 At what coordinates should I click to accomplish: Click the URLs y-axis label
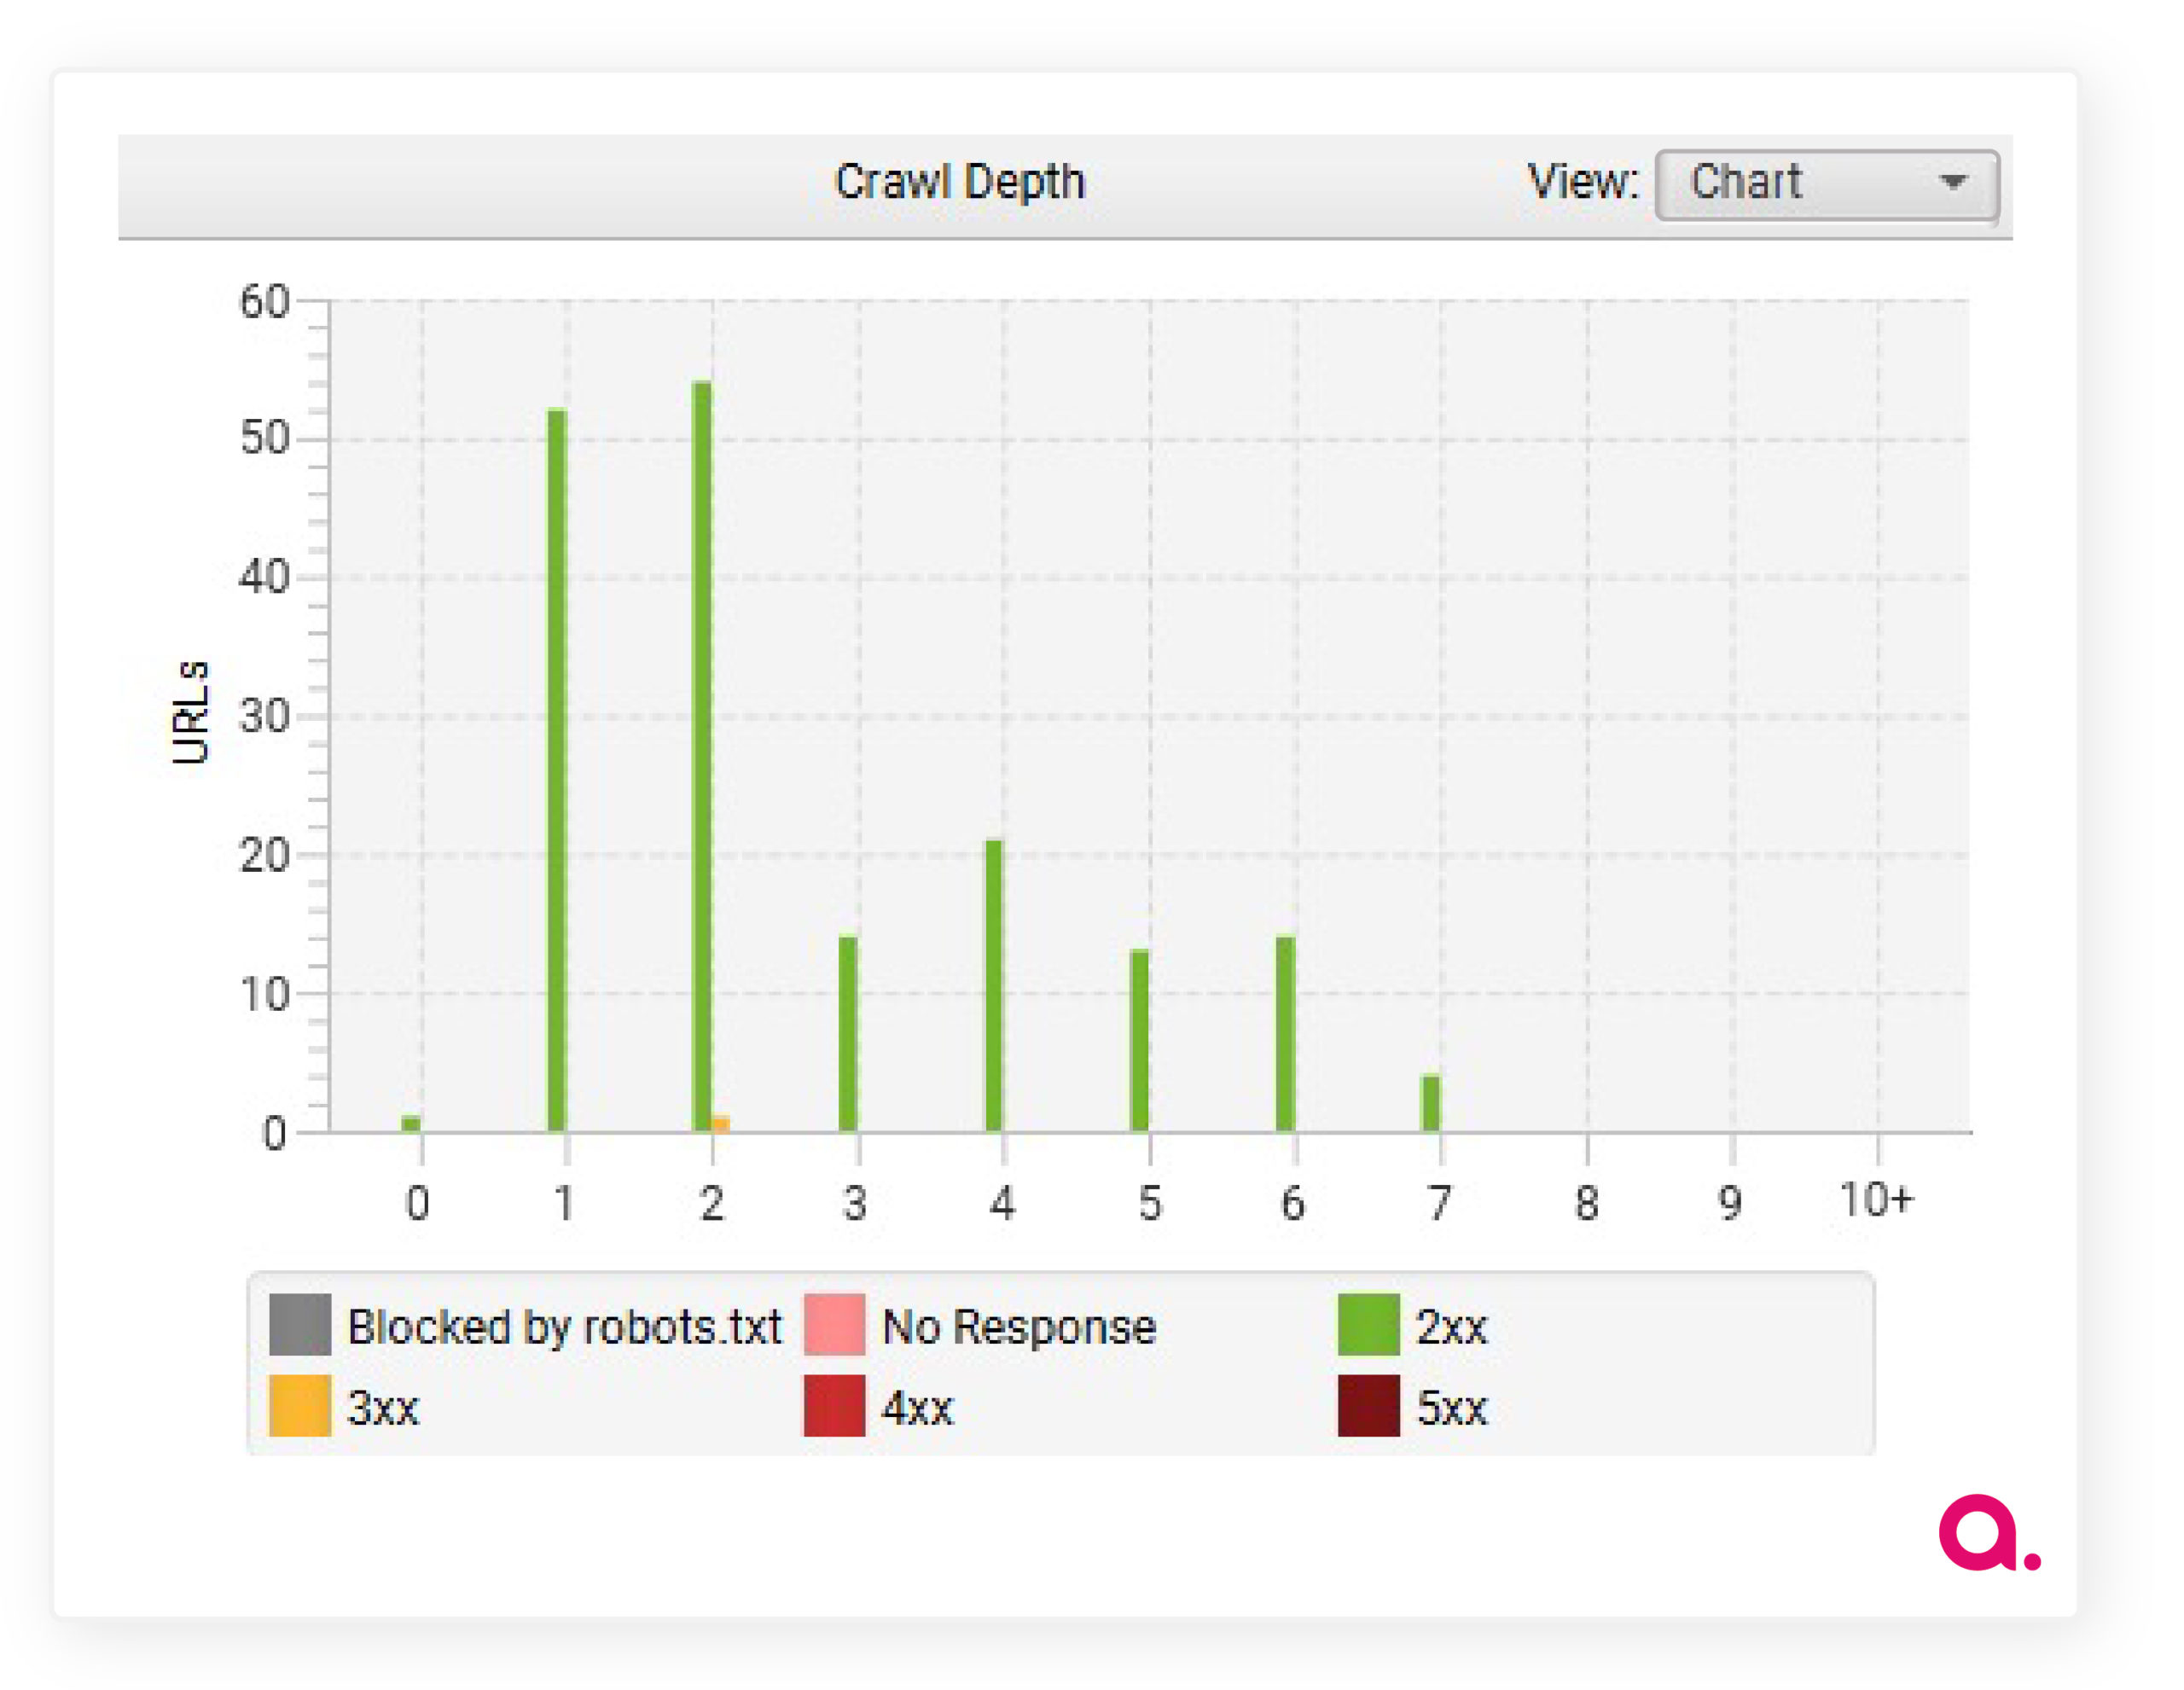tap(191, 712)
